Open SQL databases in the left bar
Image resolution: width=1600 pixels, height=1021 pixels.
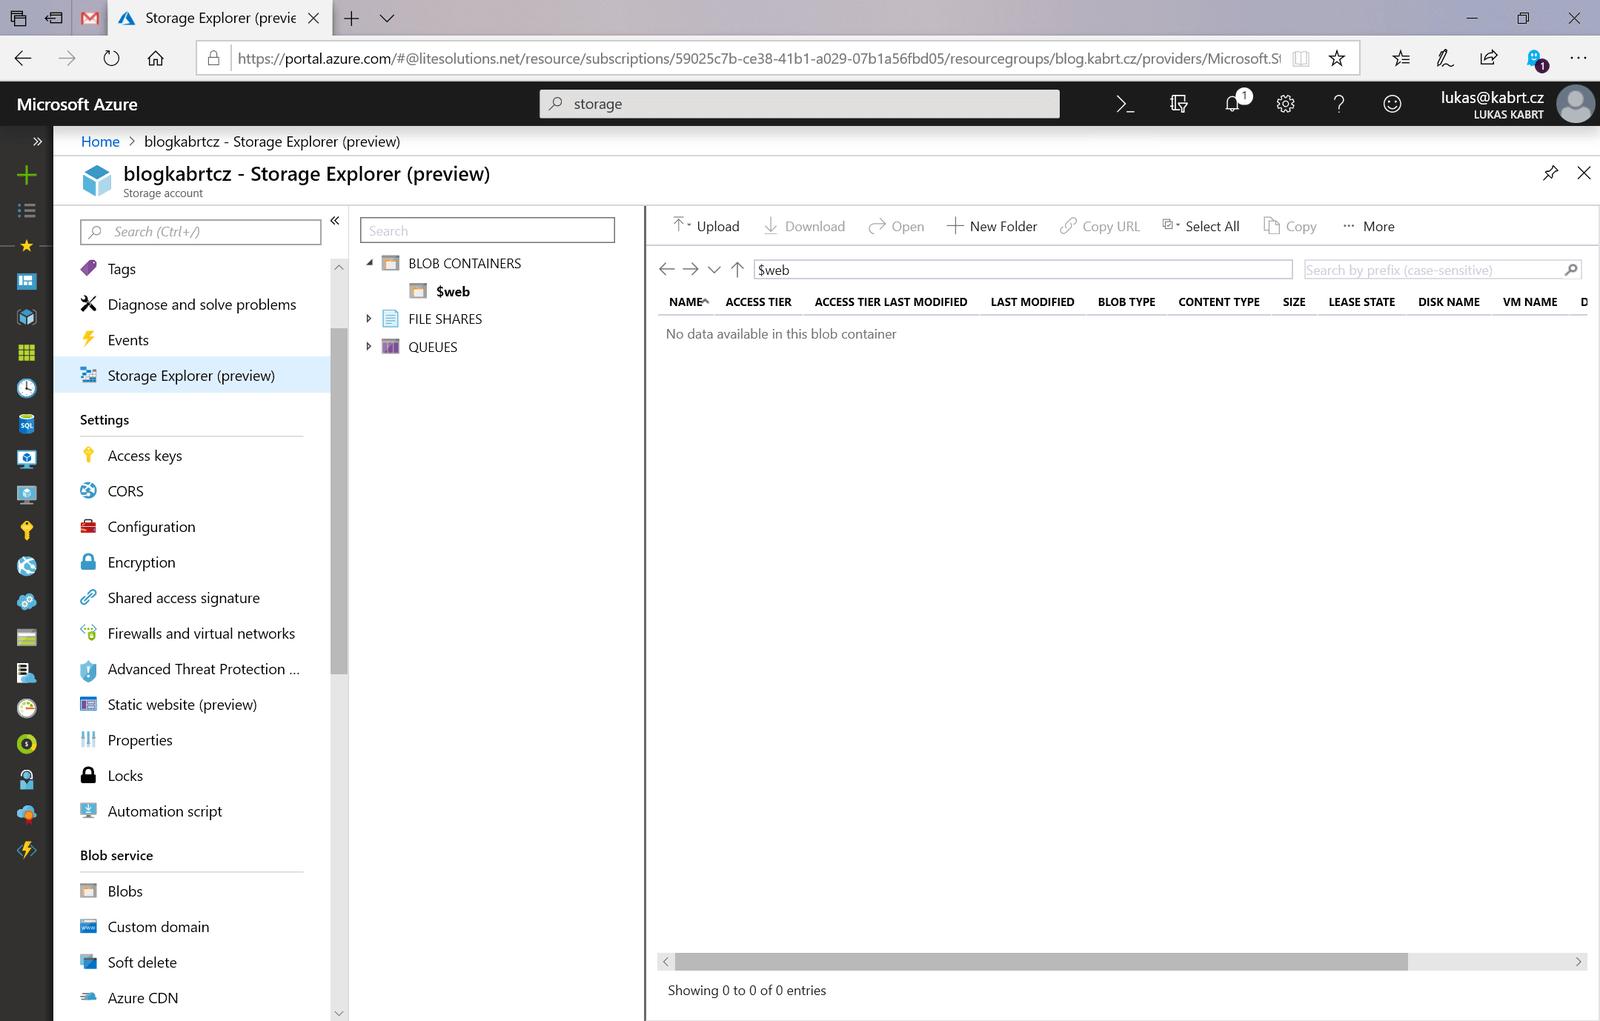point(27,424)
